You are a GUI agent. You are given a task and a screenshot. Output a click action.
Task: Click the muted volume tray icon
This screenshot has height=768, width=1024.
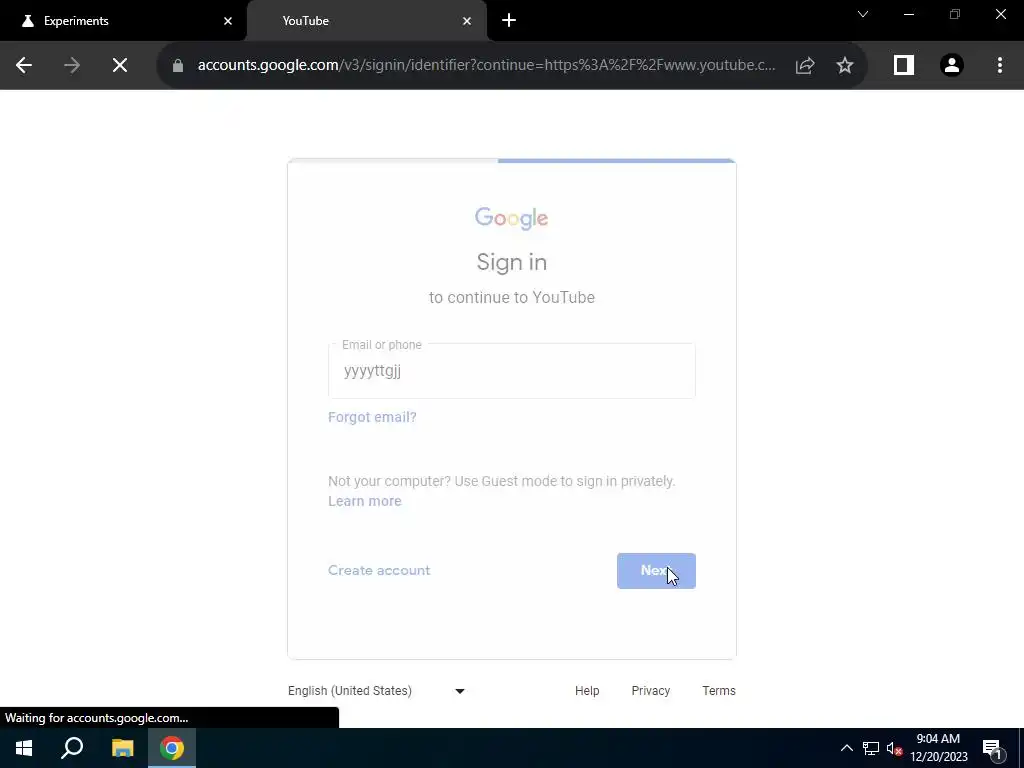pyautogui.click(x=895, y=748)
